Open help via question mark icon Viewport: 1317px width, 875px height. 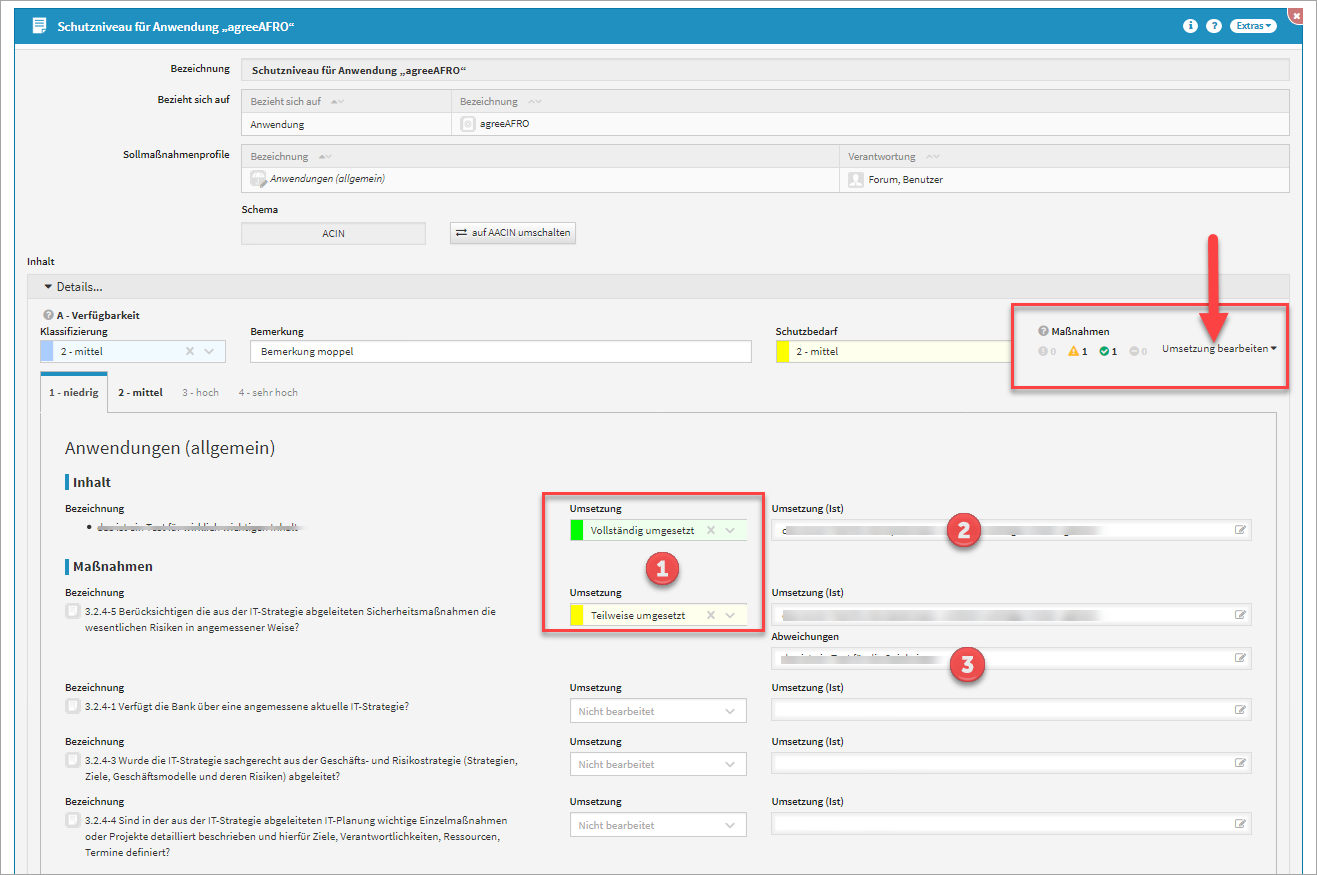point(1214,26)
